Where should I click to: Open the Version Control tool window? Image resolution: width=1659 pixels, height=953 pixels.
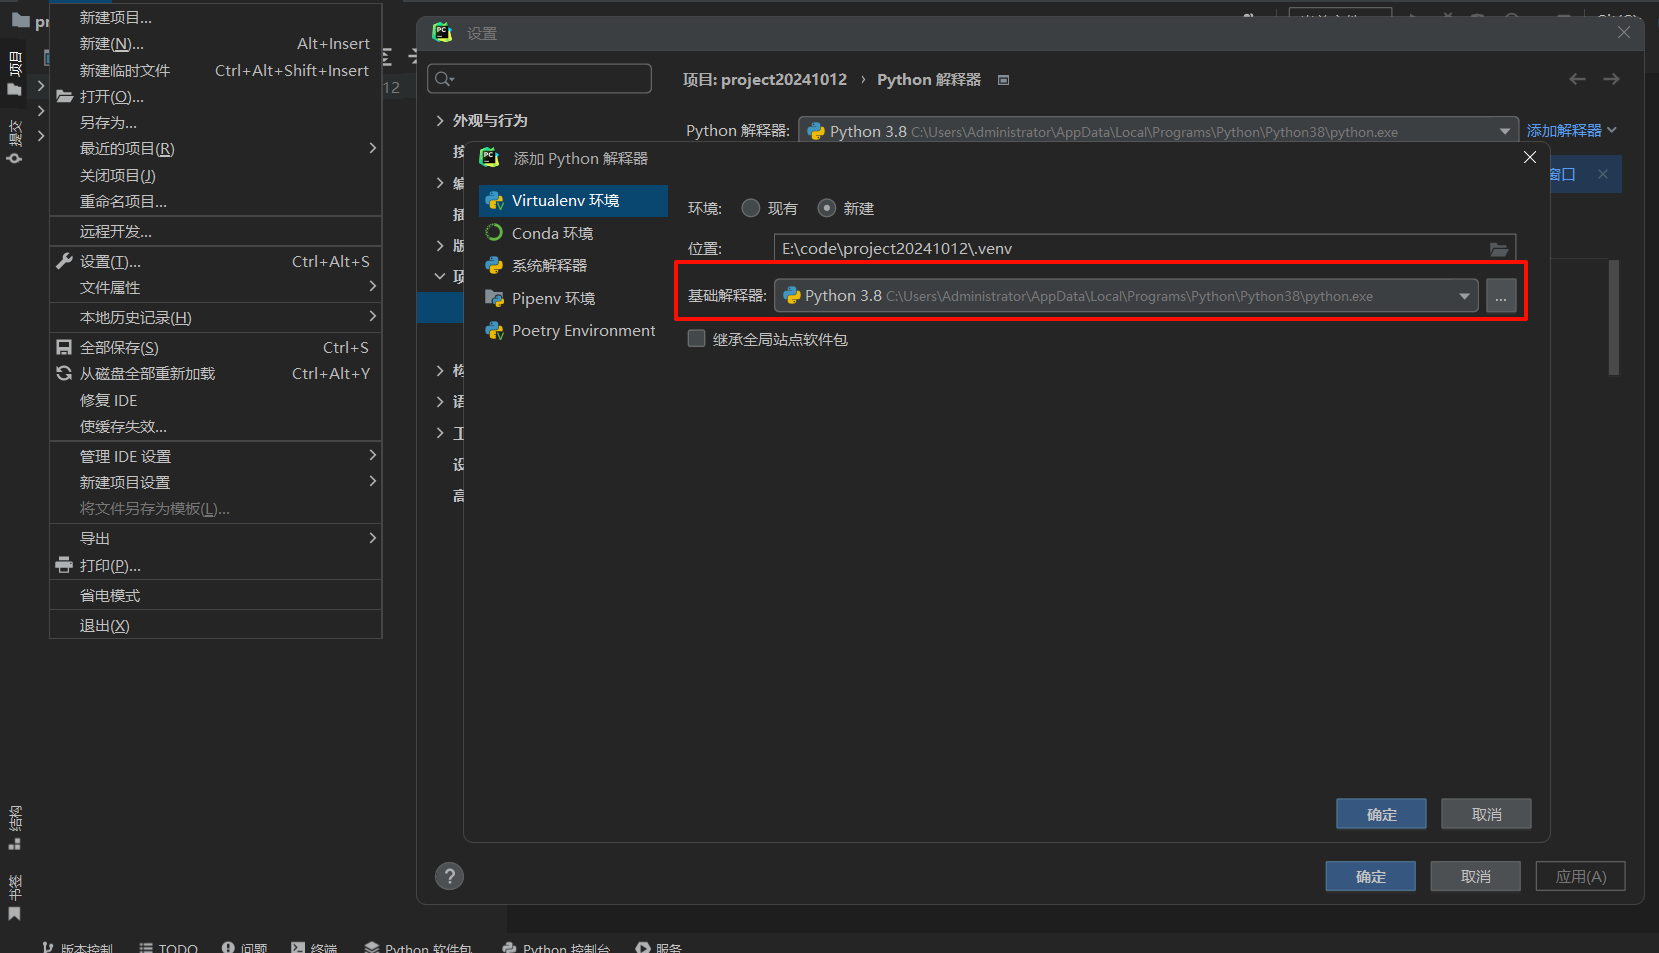click(77, 947)
